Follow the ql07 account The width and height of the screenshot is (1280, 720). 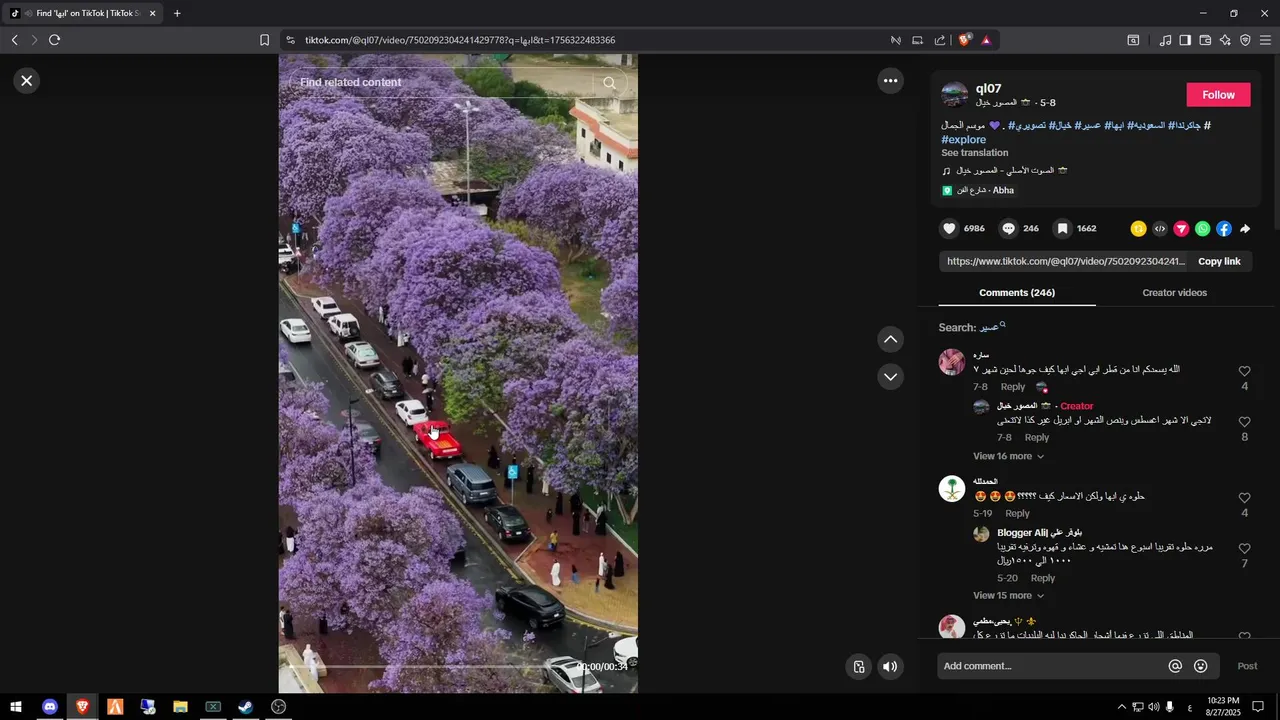point(1218,95)
